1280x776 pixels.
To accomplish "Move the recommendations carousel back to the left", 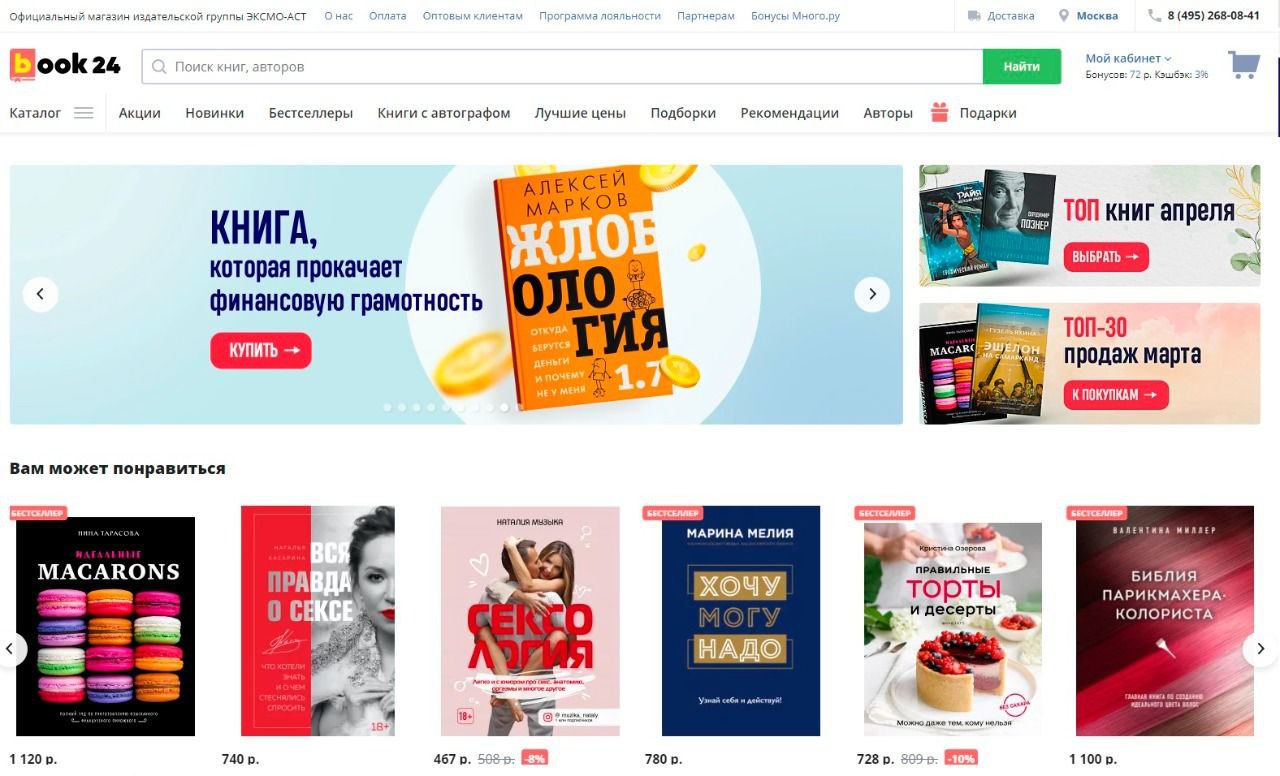I will (x=10, y=649).
